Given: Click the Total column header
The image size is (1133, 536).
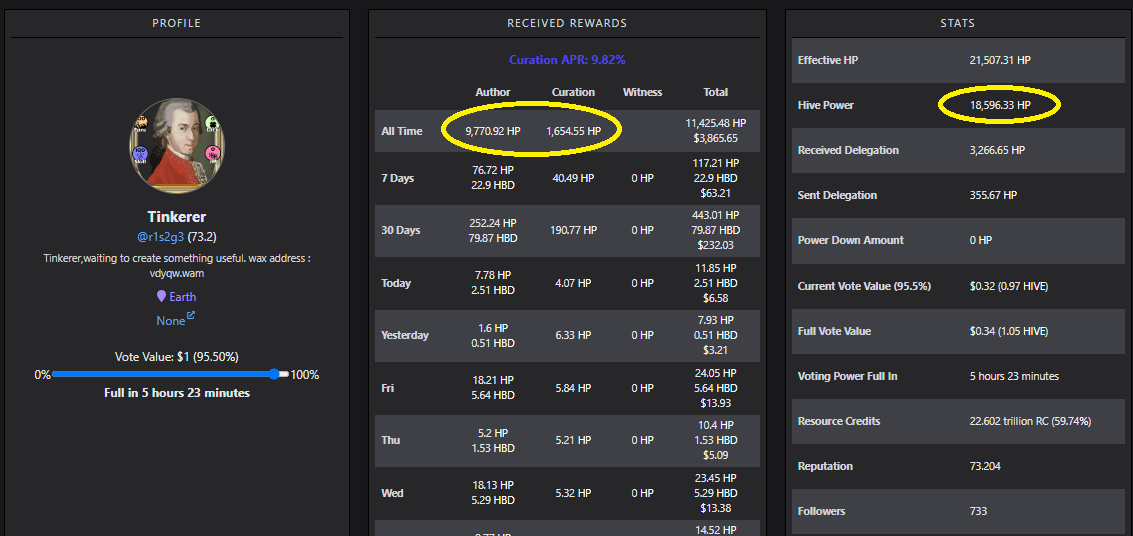Looking at the screenshot, I should (716, 92).
